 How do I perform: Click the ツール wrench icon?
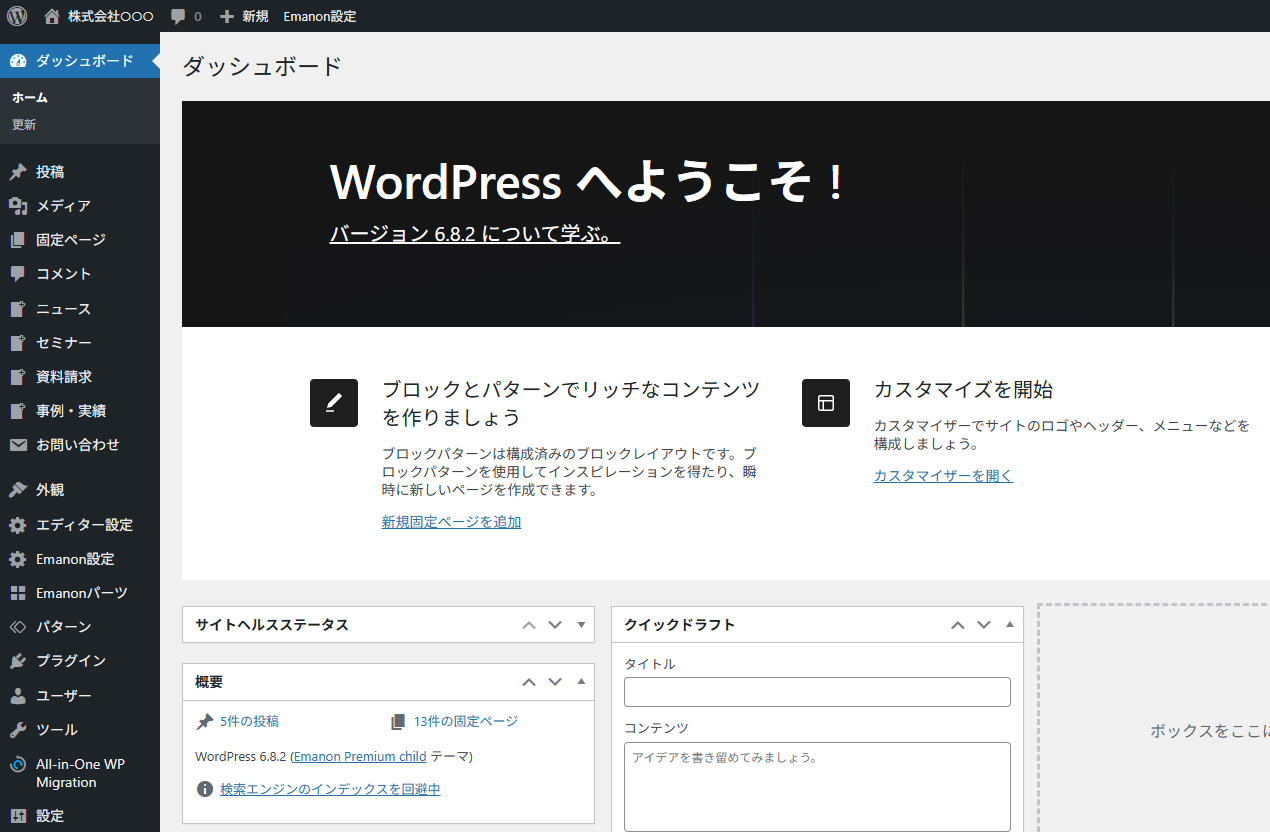point(18,730)
